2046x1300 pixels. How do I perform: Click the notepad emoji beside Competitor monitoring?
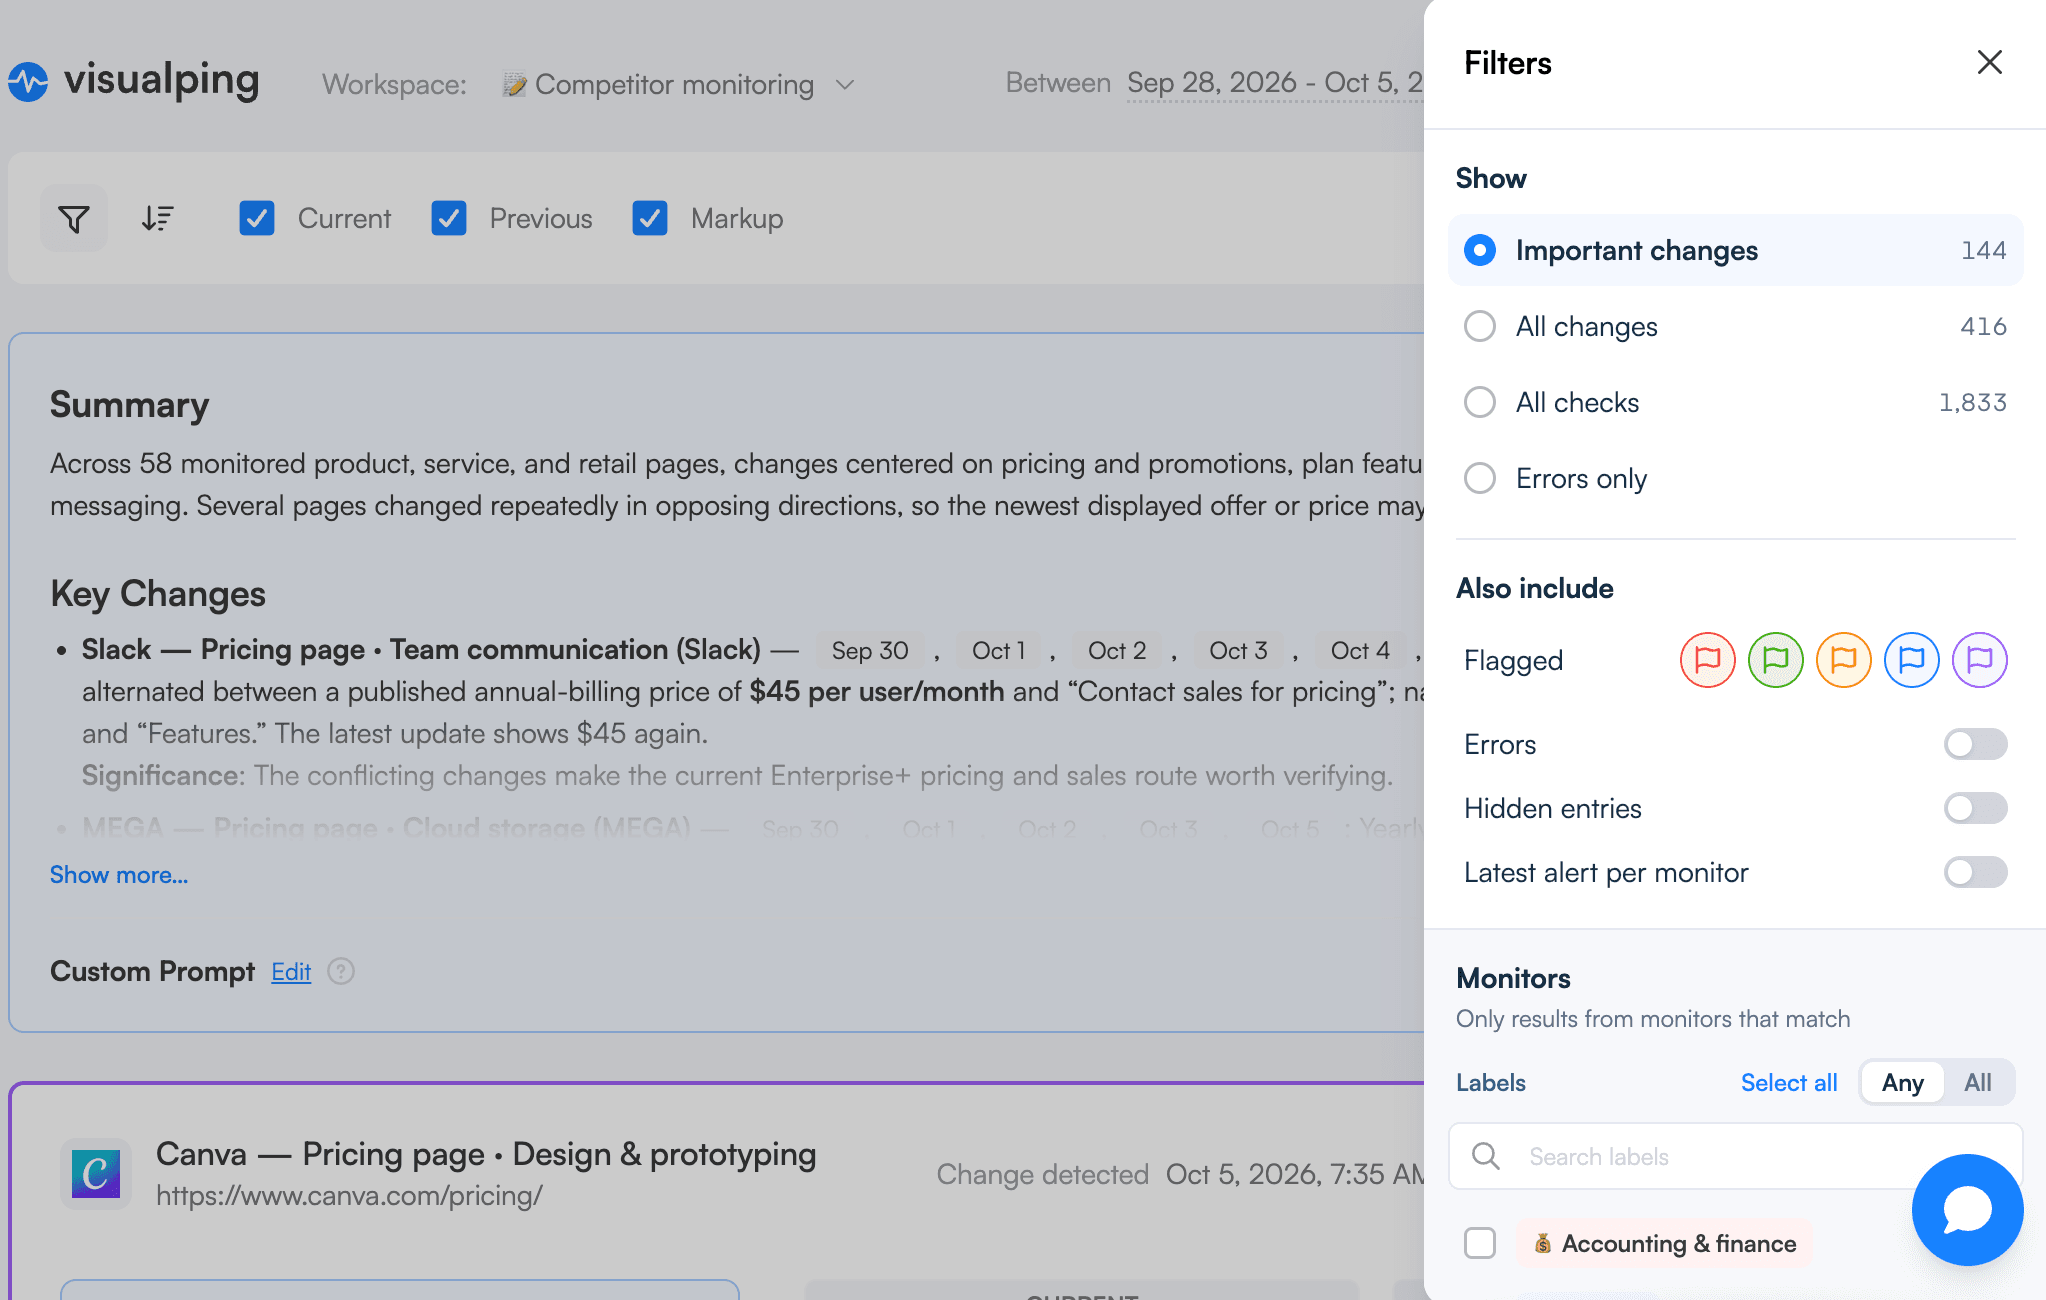point(514,84)
